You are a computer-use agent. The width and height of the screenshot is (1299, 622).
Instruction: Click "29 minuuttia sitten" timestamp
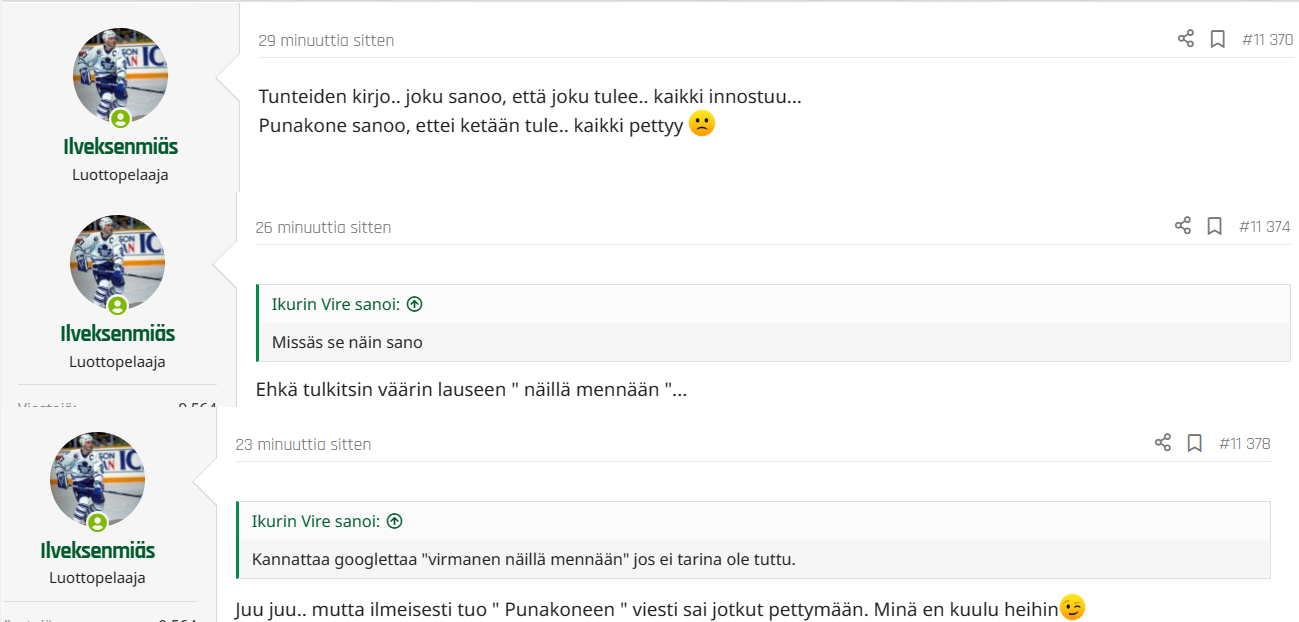point(326,41)
